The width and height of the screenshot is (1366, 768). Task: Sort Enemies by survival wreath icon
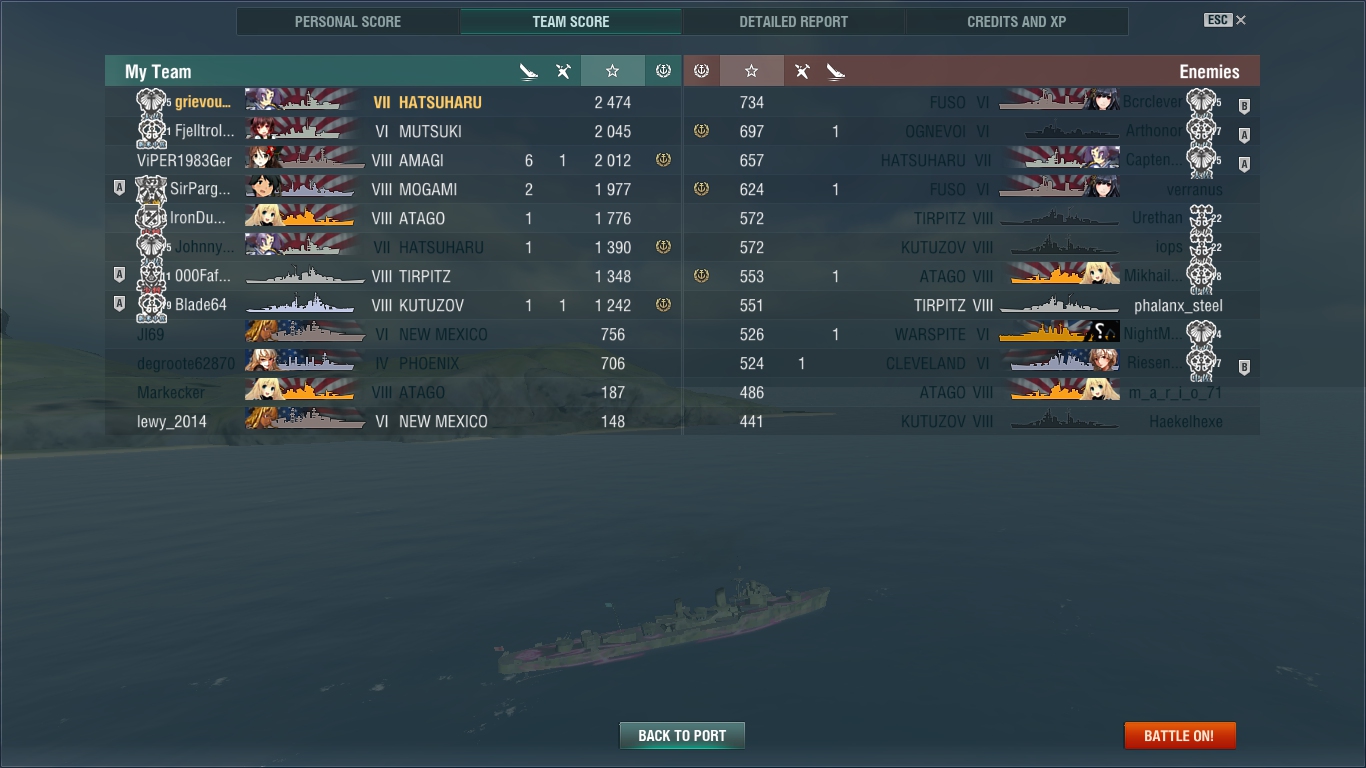point(701,71)
